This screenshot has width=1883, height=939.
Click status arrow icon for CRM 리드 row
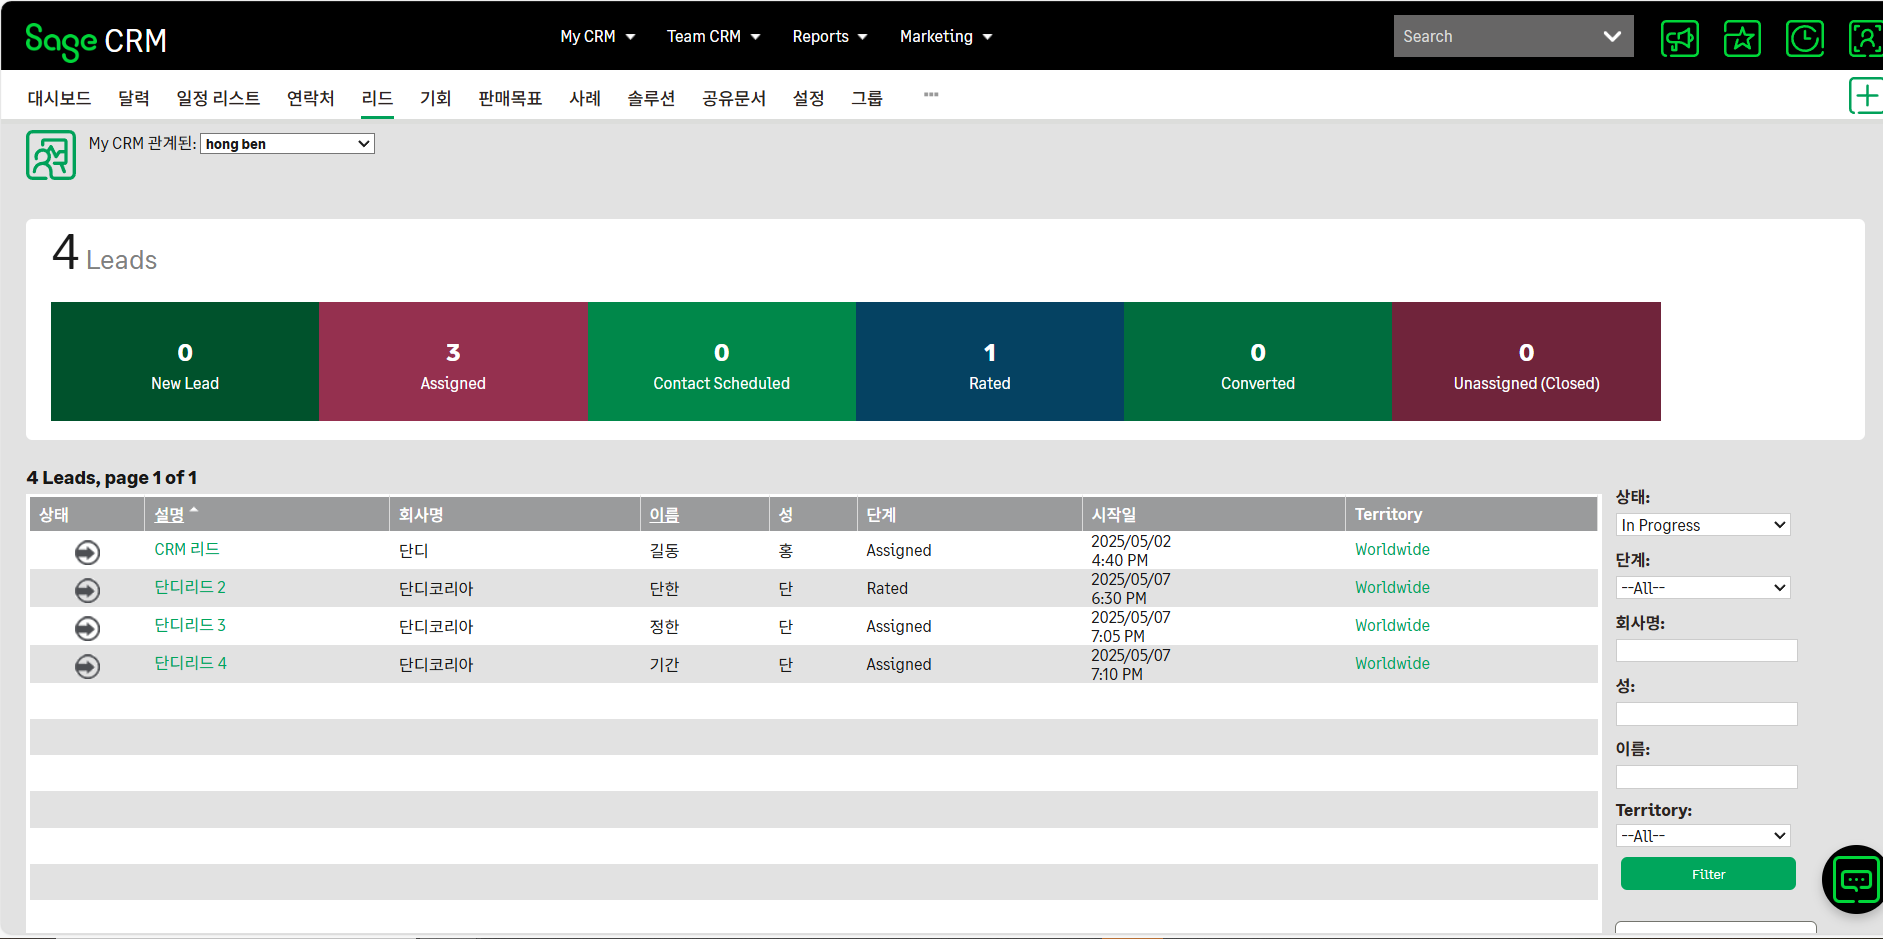click(x=88, y=552)
